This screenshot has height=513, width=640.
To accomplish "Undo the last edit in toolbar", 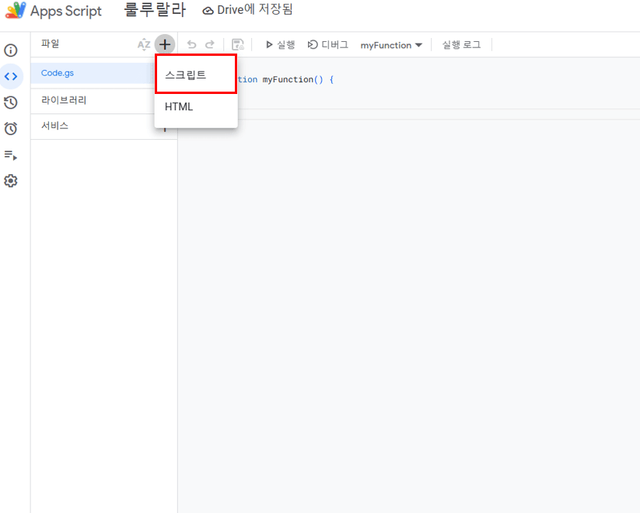I will click(x=192, y=45).
